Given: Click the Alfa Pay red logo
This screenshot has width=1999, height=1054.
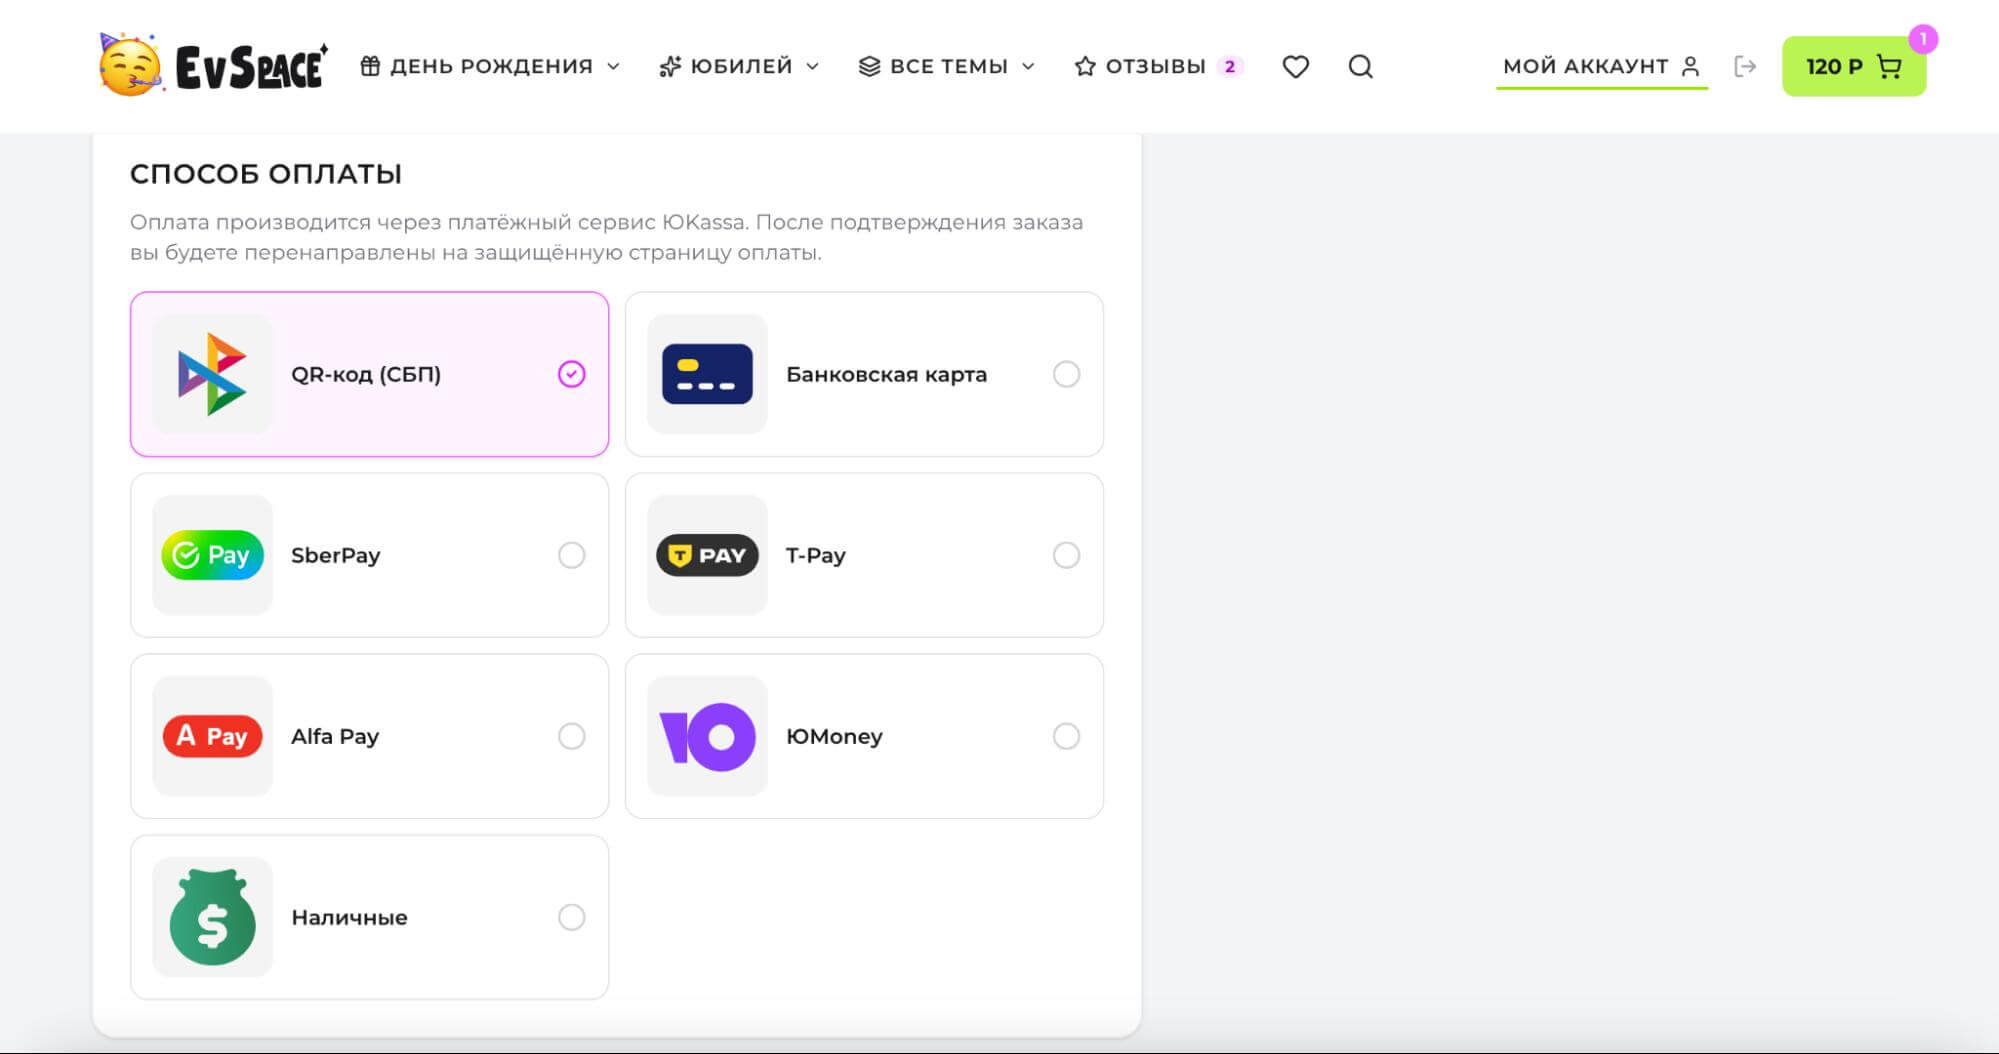Looking at the screenshot, I should pos(212,736).
